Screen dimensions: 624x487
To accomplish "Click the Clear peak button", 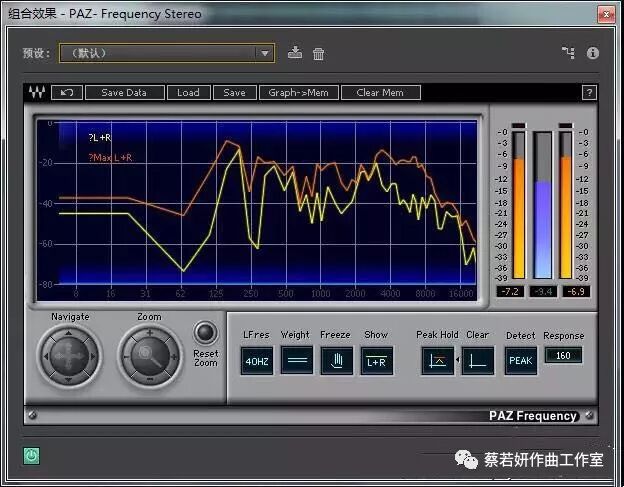I will [x=478, y=361].
